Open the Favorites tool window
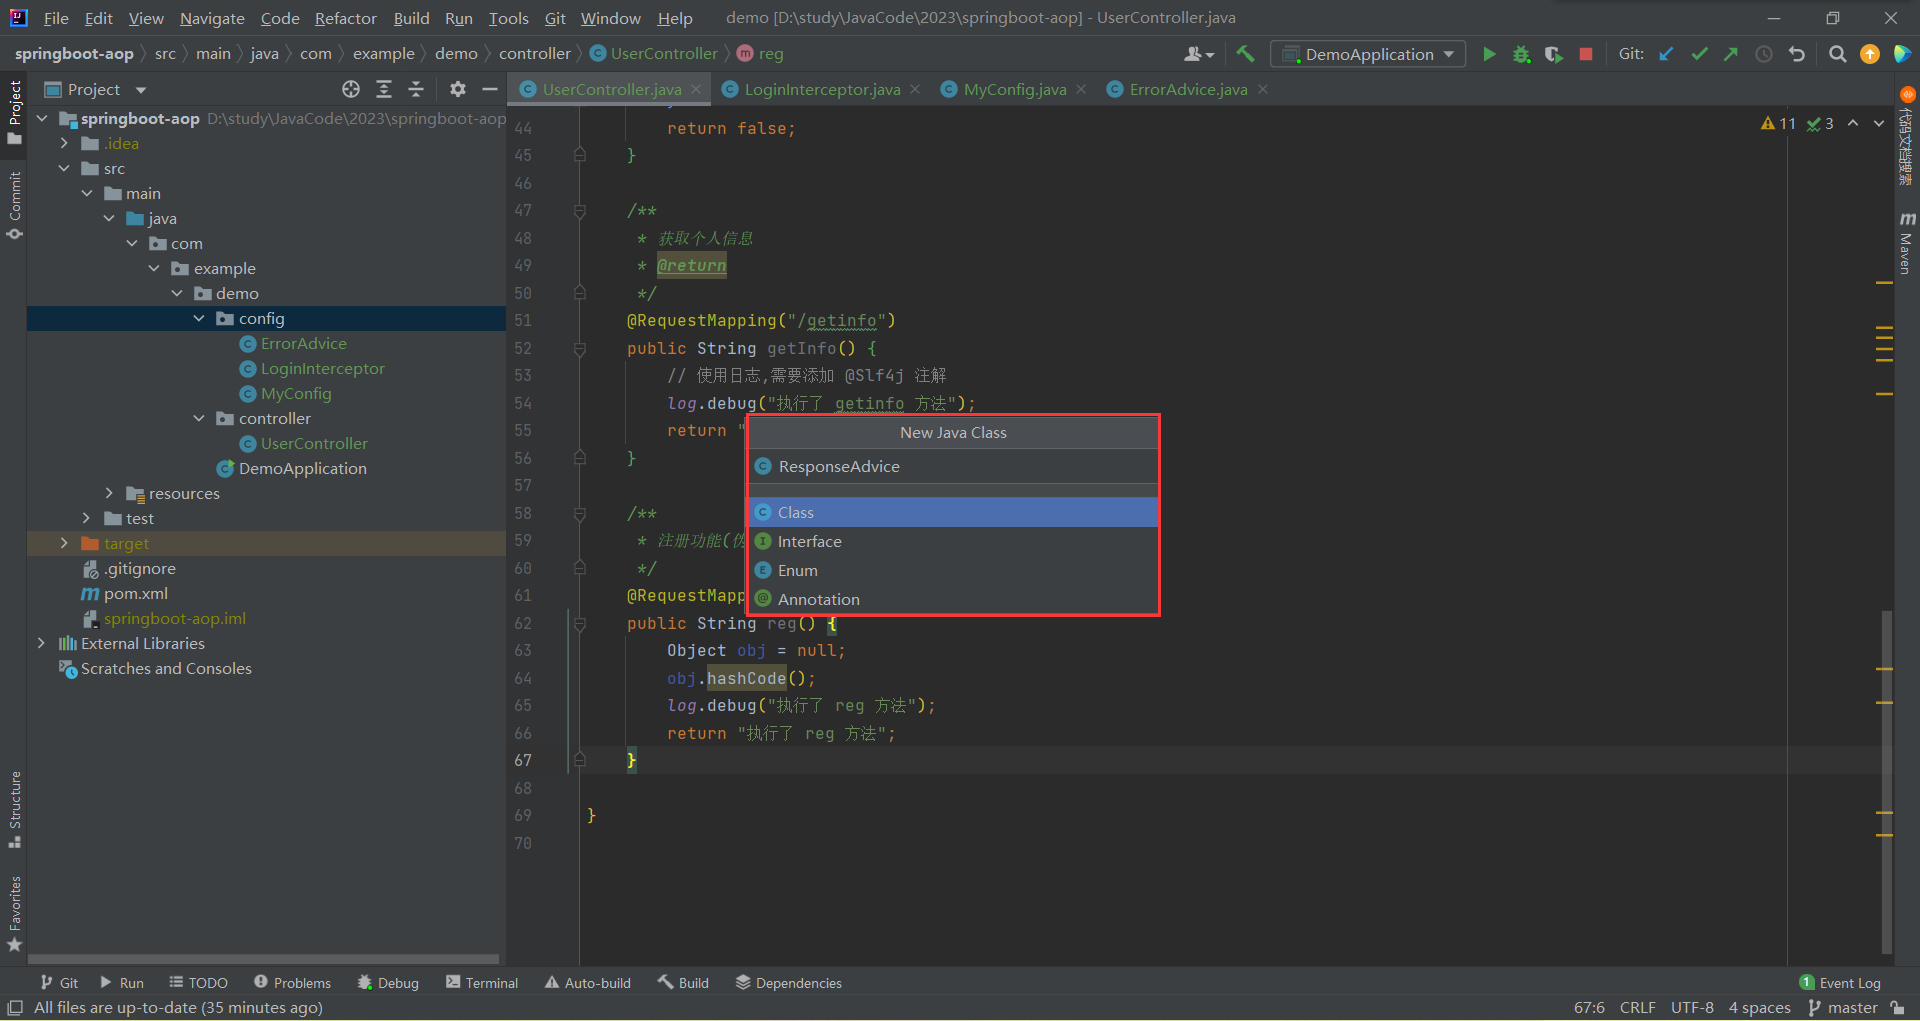 pyautogui.click(x=14, y=914)
